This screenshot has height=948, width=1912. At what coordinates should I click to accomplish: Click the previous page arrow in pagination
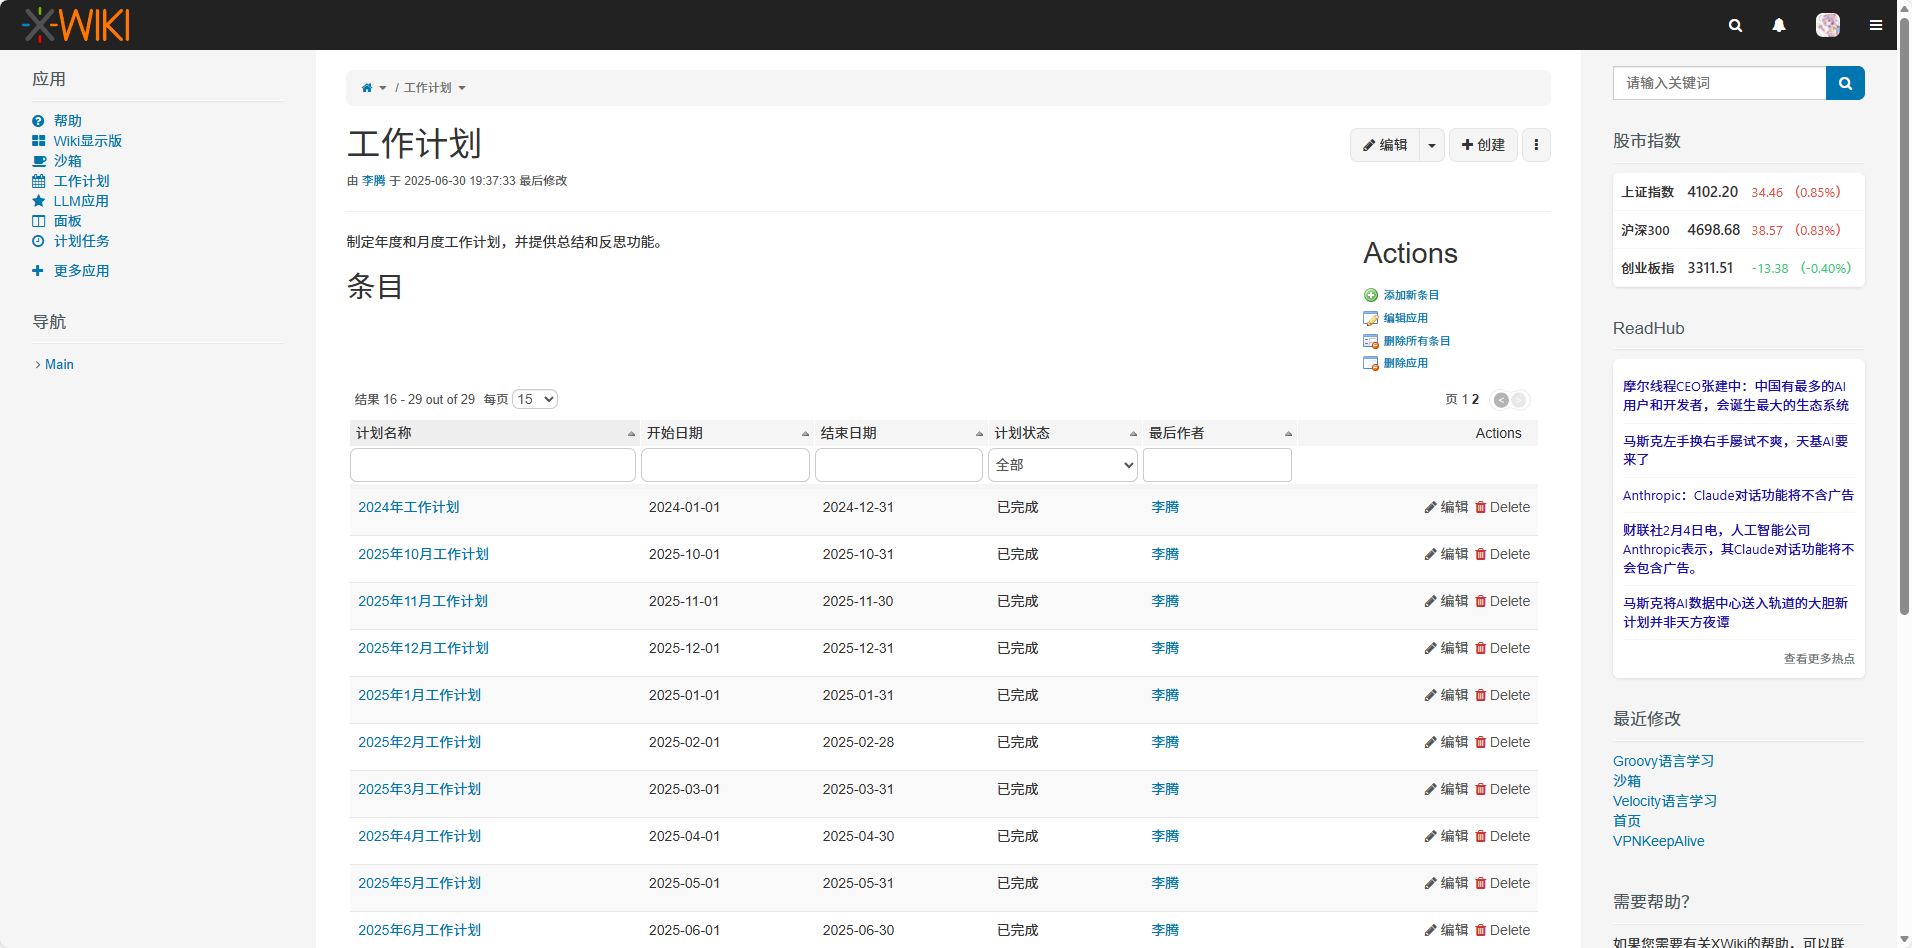click(1501, 400)
